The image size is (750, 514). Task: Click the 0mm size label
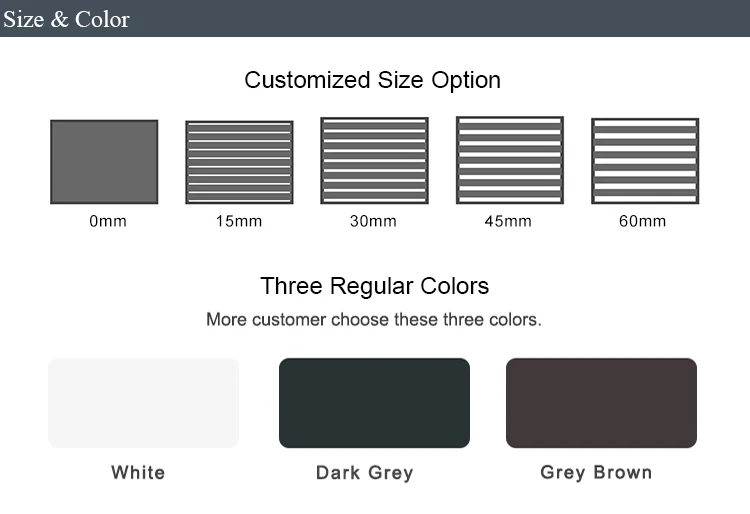108,221
